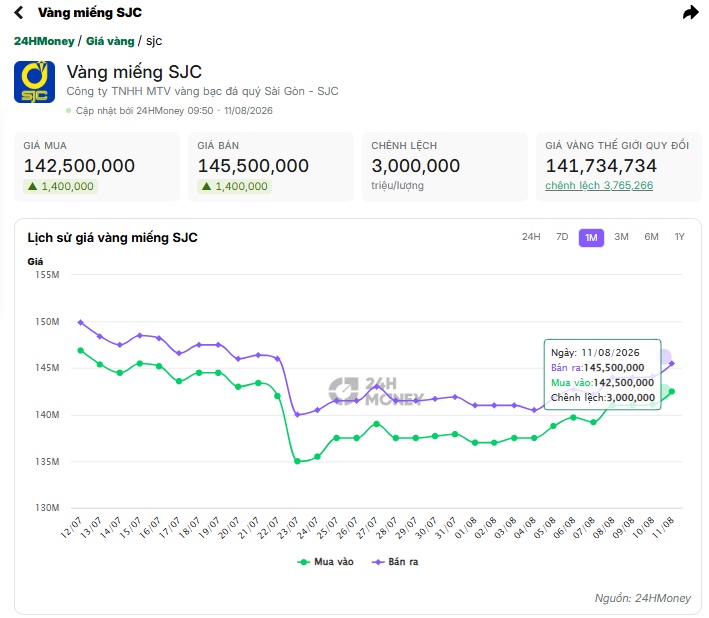Toggle Mua vào series in legend
This screenshot has width=709, height=618.
(325, 561)
